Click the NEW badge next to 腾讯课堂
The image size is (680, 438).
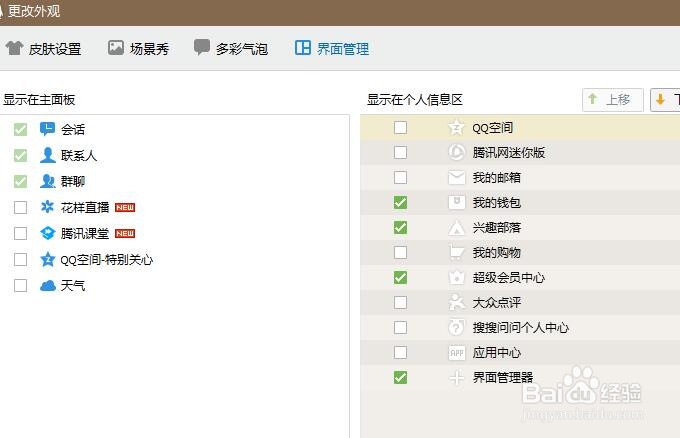click(125, 233)
